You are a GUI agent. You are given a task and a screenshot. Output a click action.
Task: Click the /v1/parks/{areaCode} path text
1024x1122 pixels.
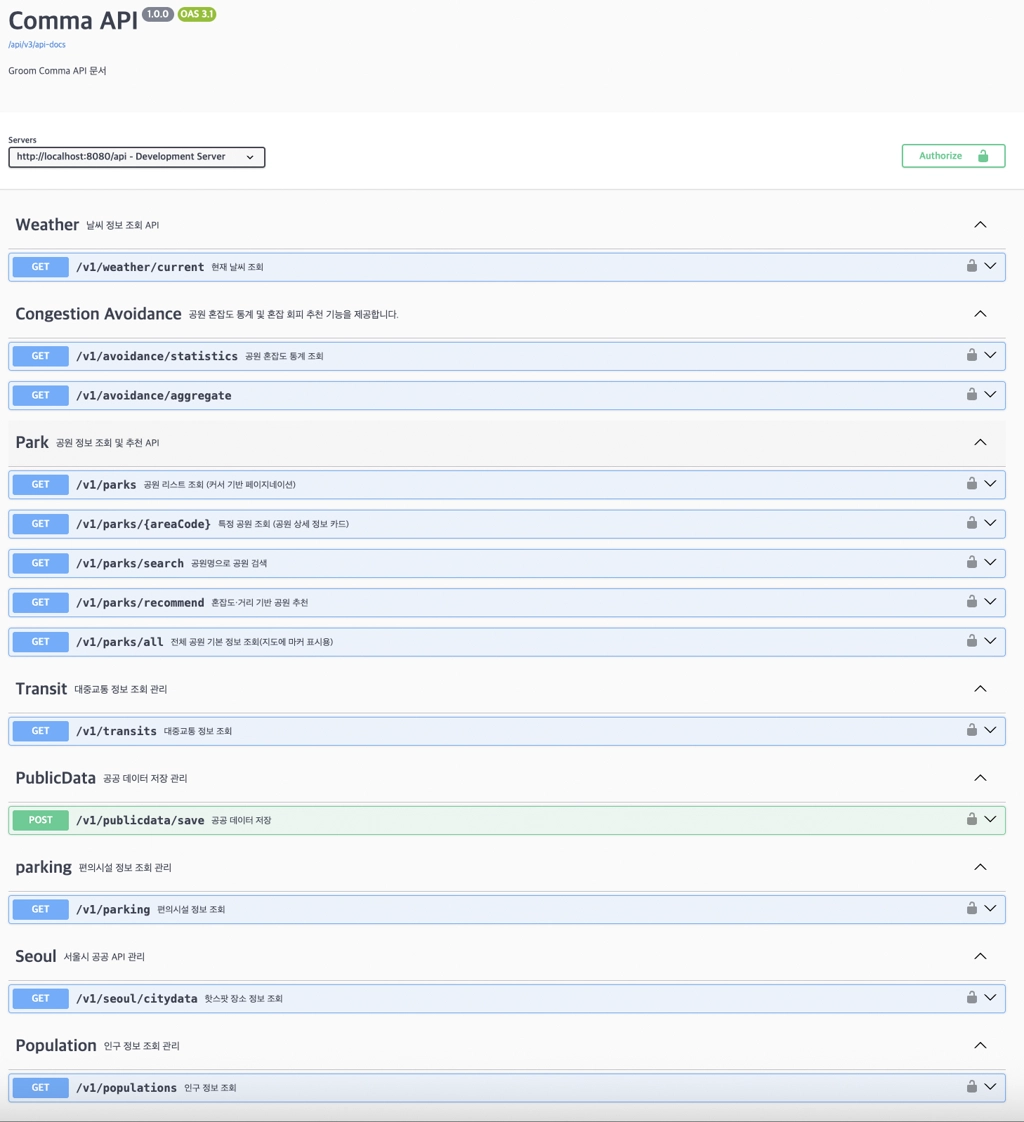[x=144, y=524]
